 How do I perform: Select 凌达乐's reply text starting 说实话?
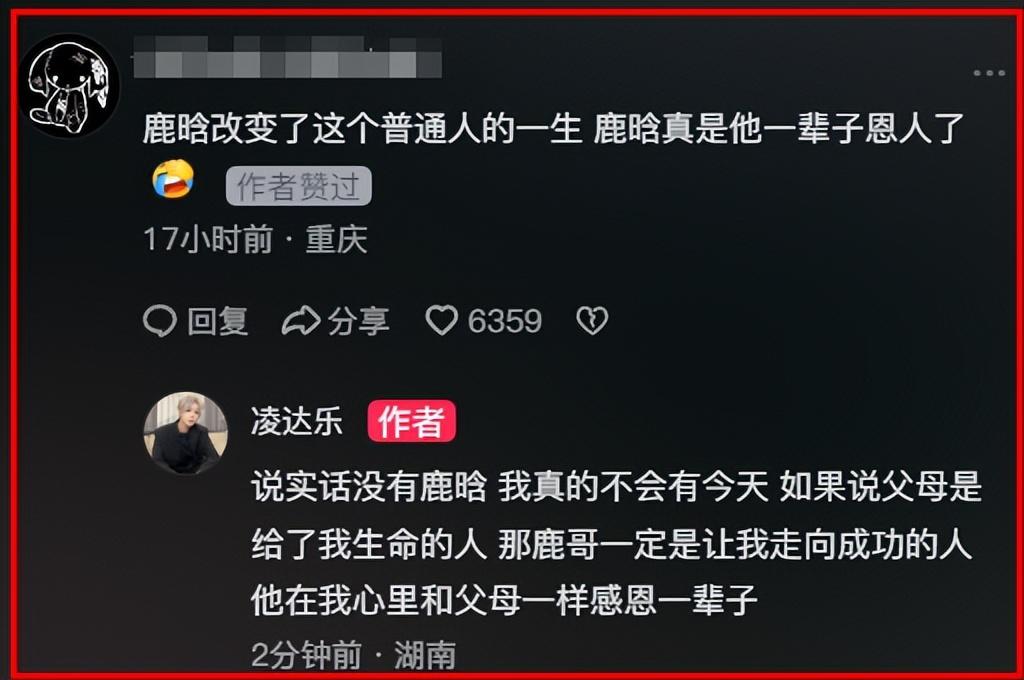click(616, 543)
